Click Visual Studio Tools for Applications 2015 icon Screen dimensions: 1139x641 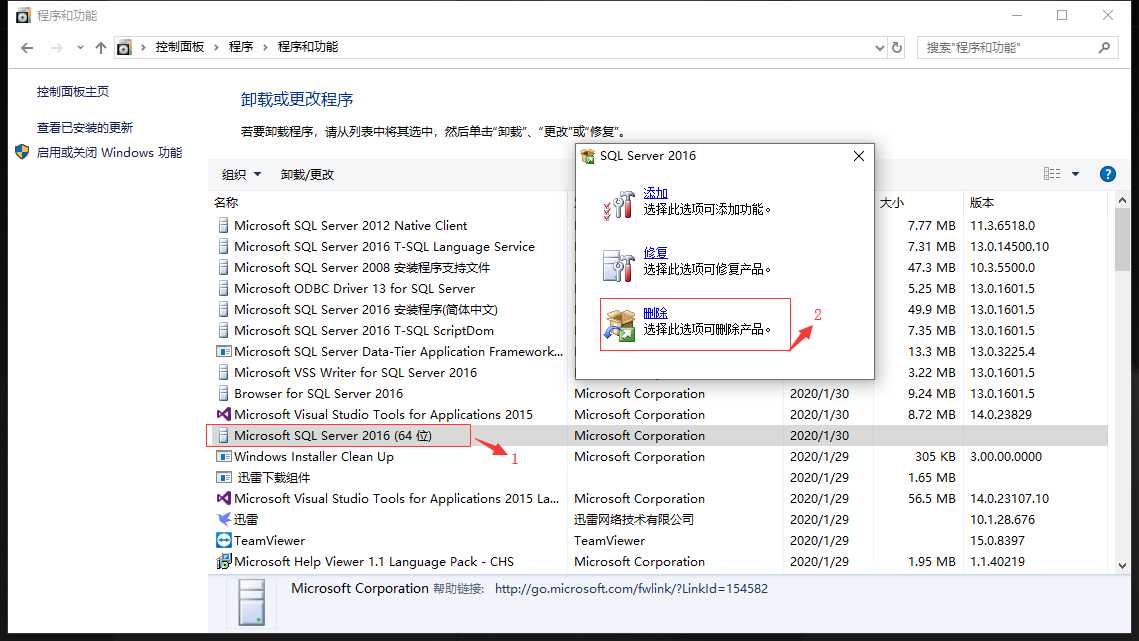[x=224, y=414]
